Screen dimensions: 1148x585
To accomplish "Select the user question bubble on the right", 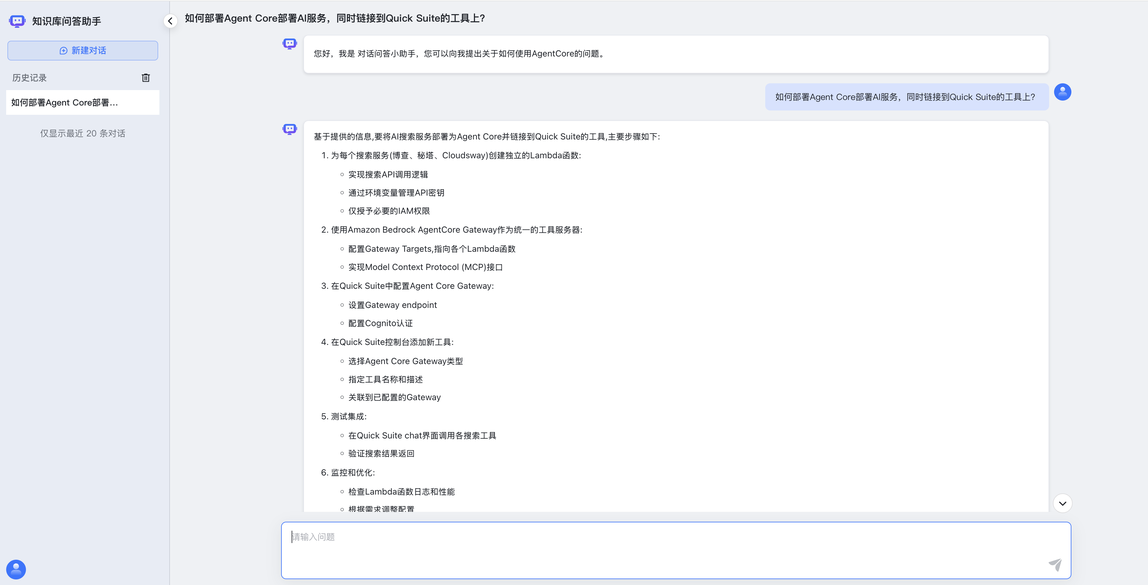I will 906,97.
